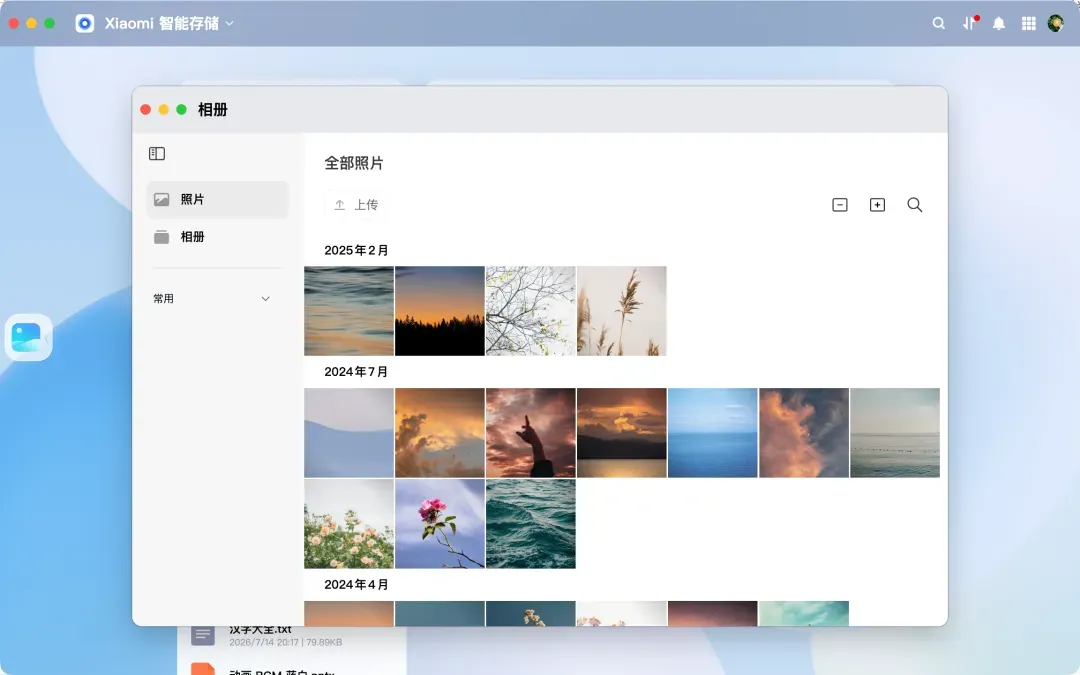Open the pampas grass reed photo
1080x675 pixels.
(621, 311)
